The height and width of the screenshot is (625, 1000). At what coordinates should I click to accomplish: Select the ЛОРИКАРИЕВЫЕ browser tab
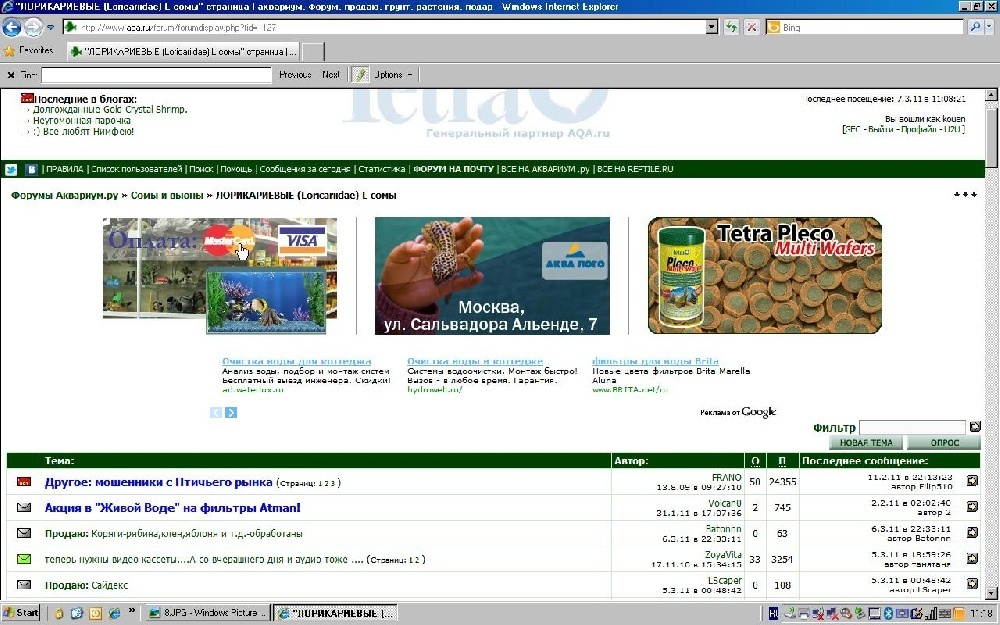[x=184, y=52]
